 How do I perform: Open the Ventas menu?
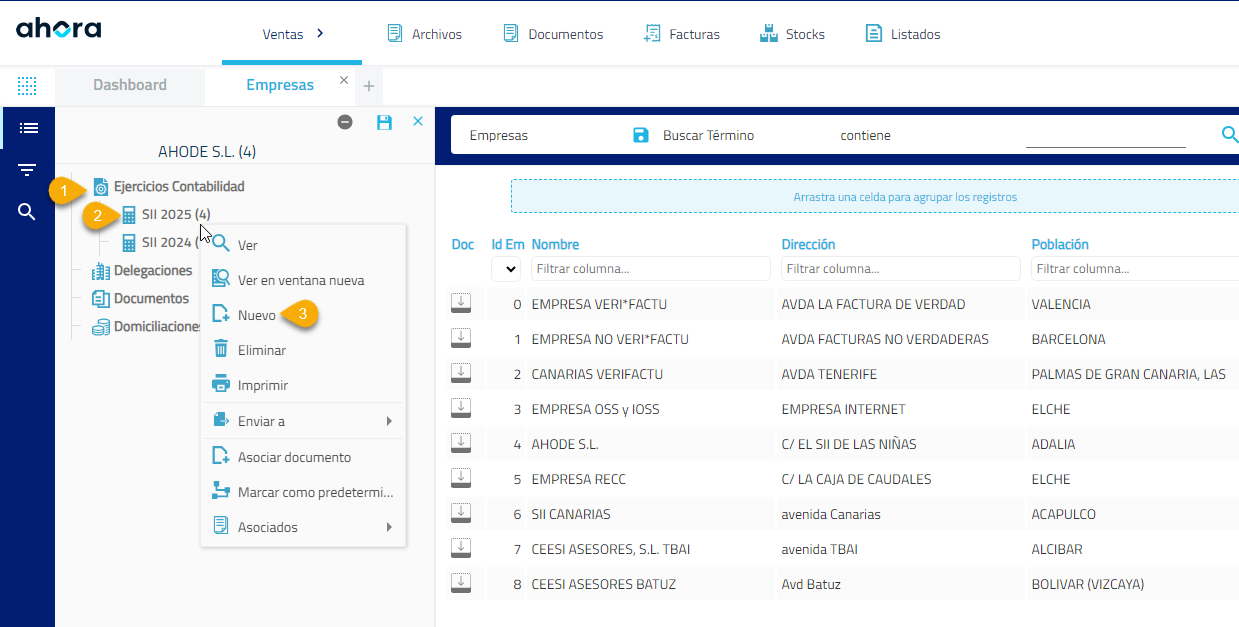[x=292, y=34]
